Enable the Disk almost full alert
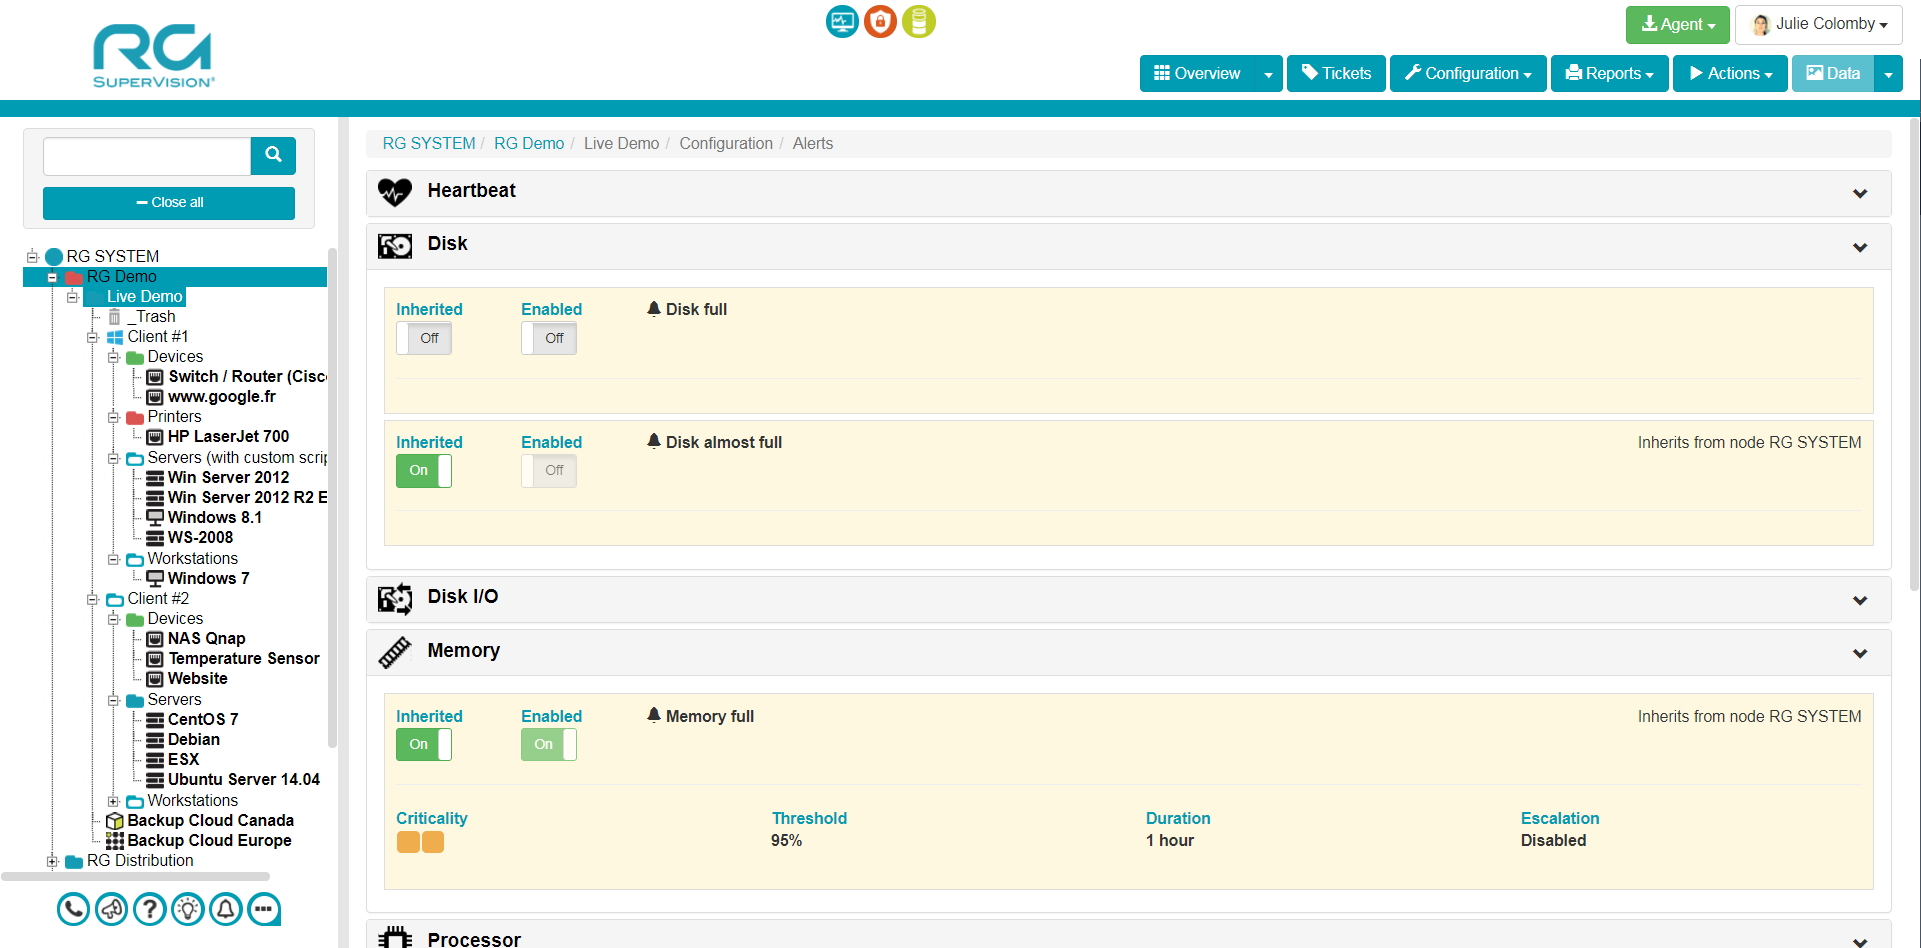Screen dimensions: 1921x948 pyautogui.click(x=548, y=470)
